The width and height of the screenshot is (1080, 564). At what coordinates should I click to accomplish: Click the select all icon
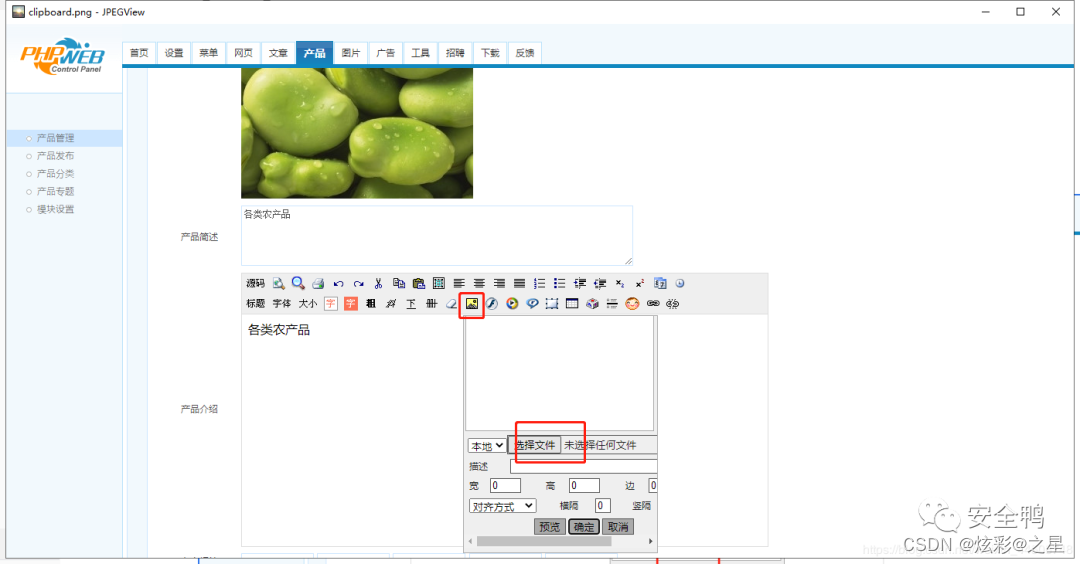pyautogui.click(x=439, y=284)
